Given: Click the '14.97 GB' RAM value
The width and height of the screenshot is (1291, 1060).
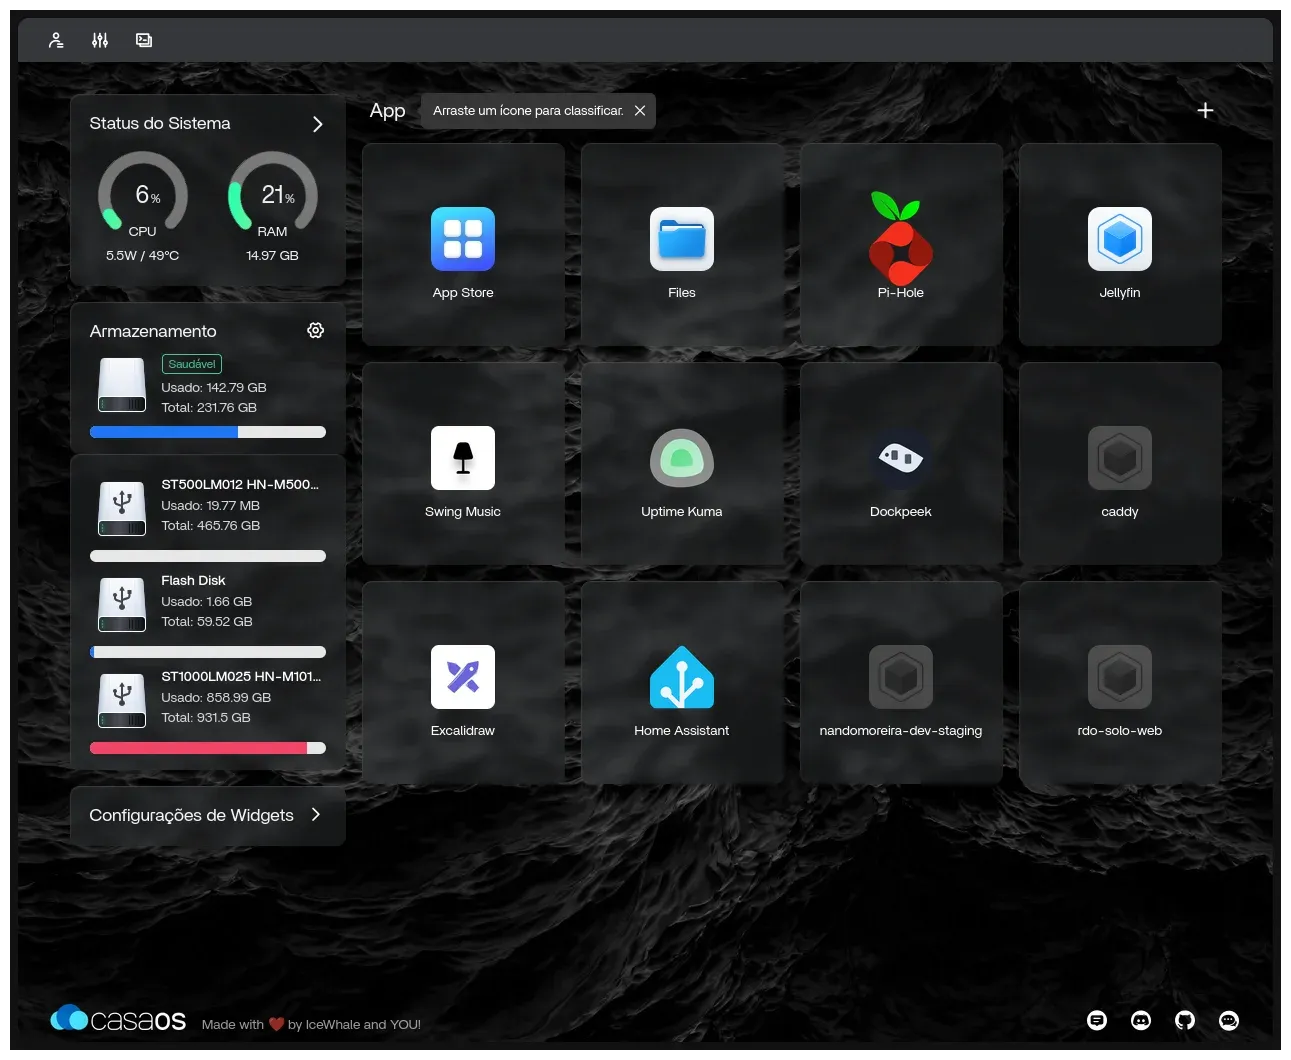Looking at the screenshot, I should (x=273, y=255).
